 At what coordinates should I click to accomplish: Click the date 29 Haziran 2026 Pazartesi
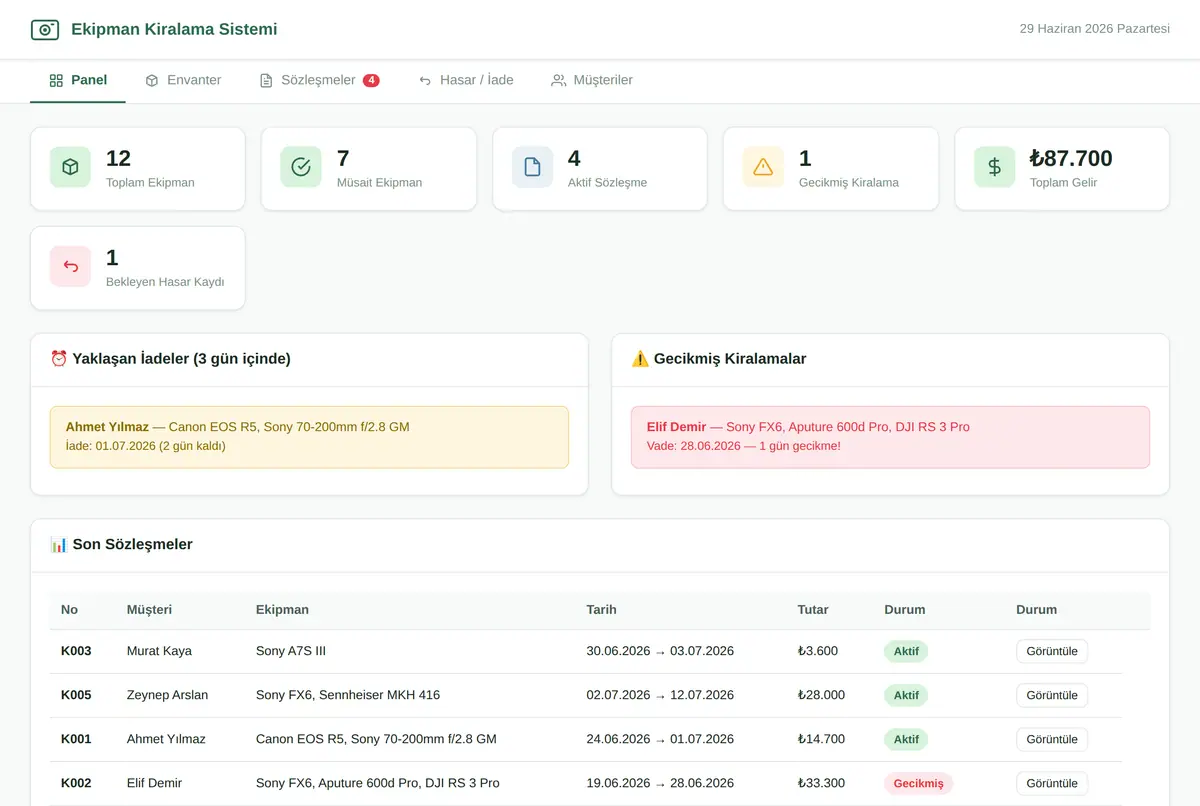1095,29
